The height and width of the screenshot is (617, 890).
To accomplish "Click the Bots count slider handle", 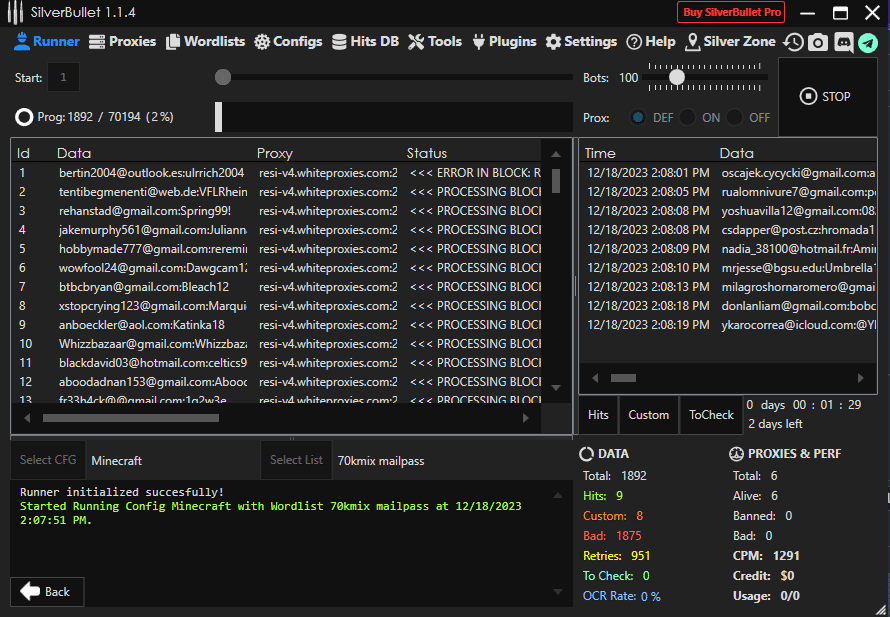I will pyautogui.click(x=677, y=77).
